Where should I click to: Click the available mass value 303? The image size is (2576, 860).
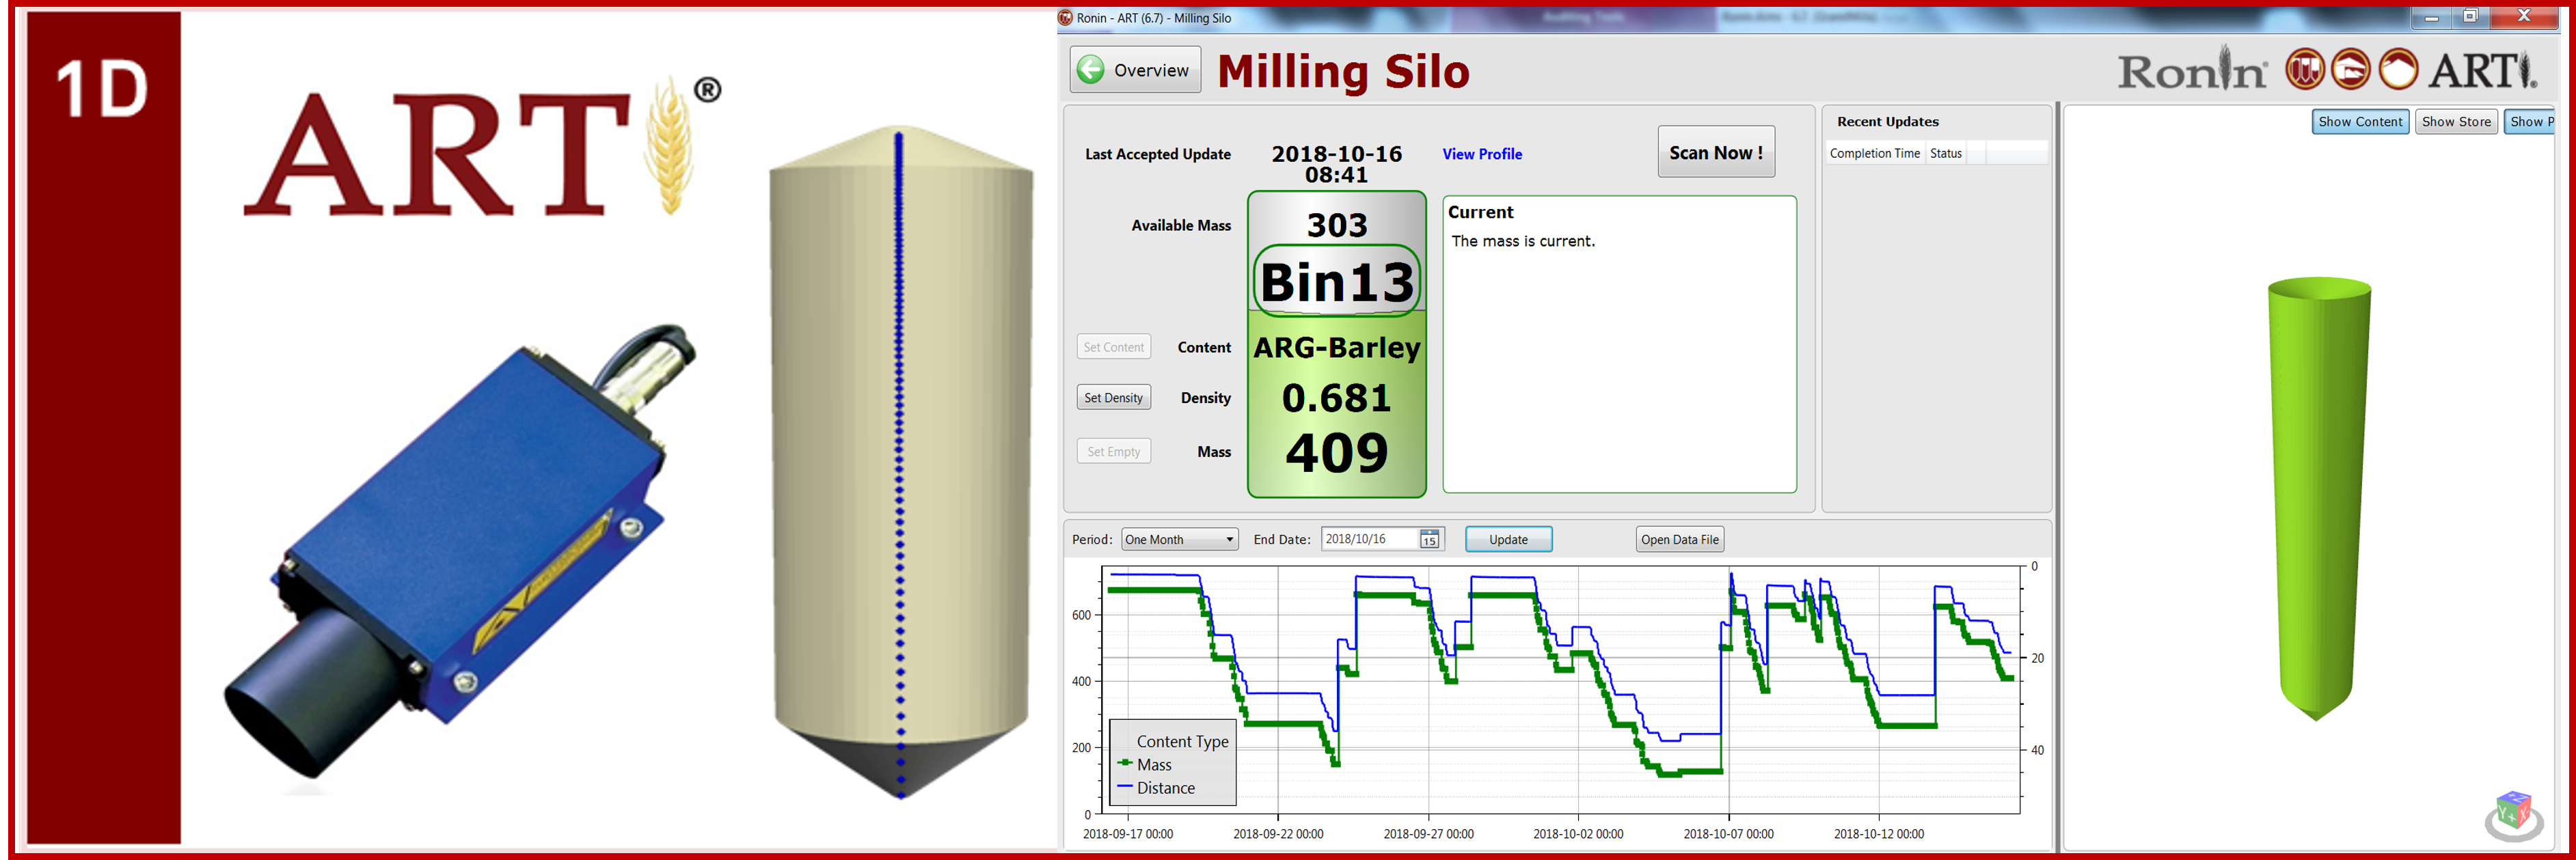[x=1337, y=225]
